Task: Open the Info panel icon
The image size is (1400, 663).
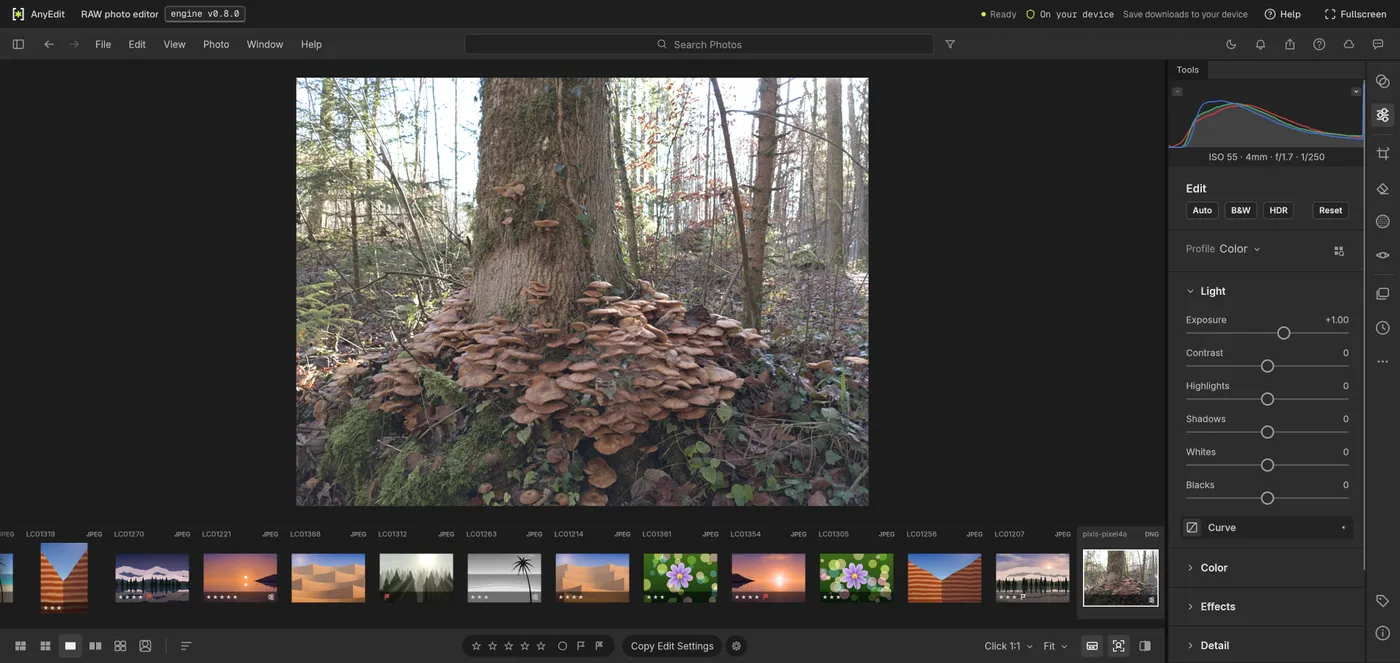Action: pyautogui.click(x=1382, y=633)
